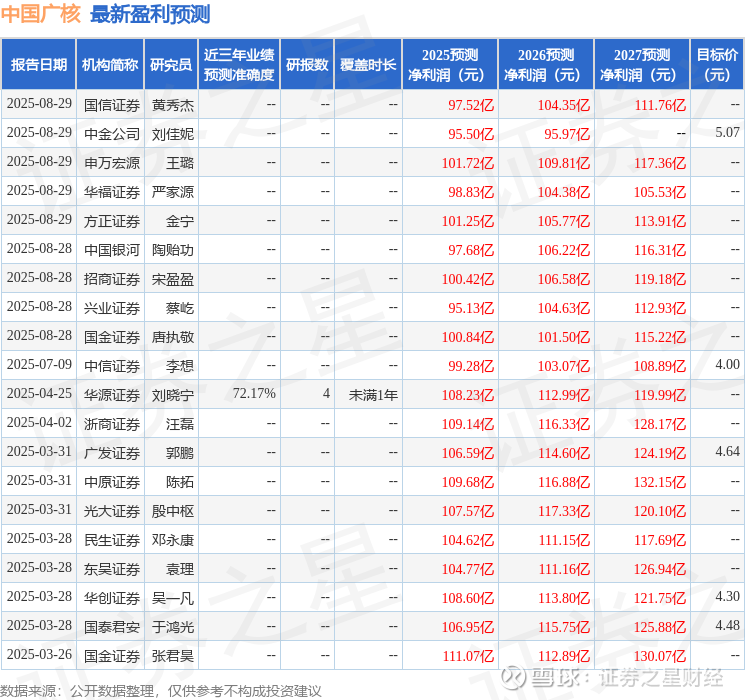Select the 覆盖时长 column header

(368, 65)
